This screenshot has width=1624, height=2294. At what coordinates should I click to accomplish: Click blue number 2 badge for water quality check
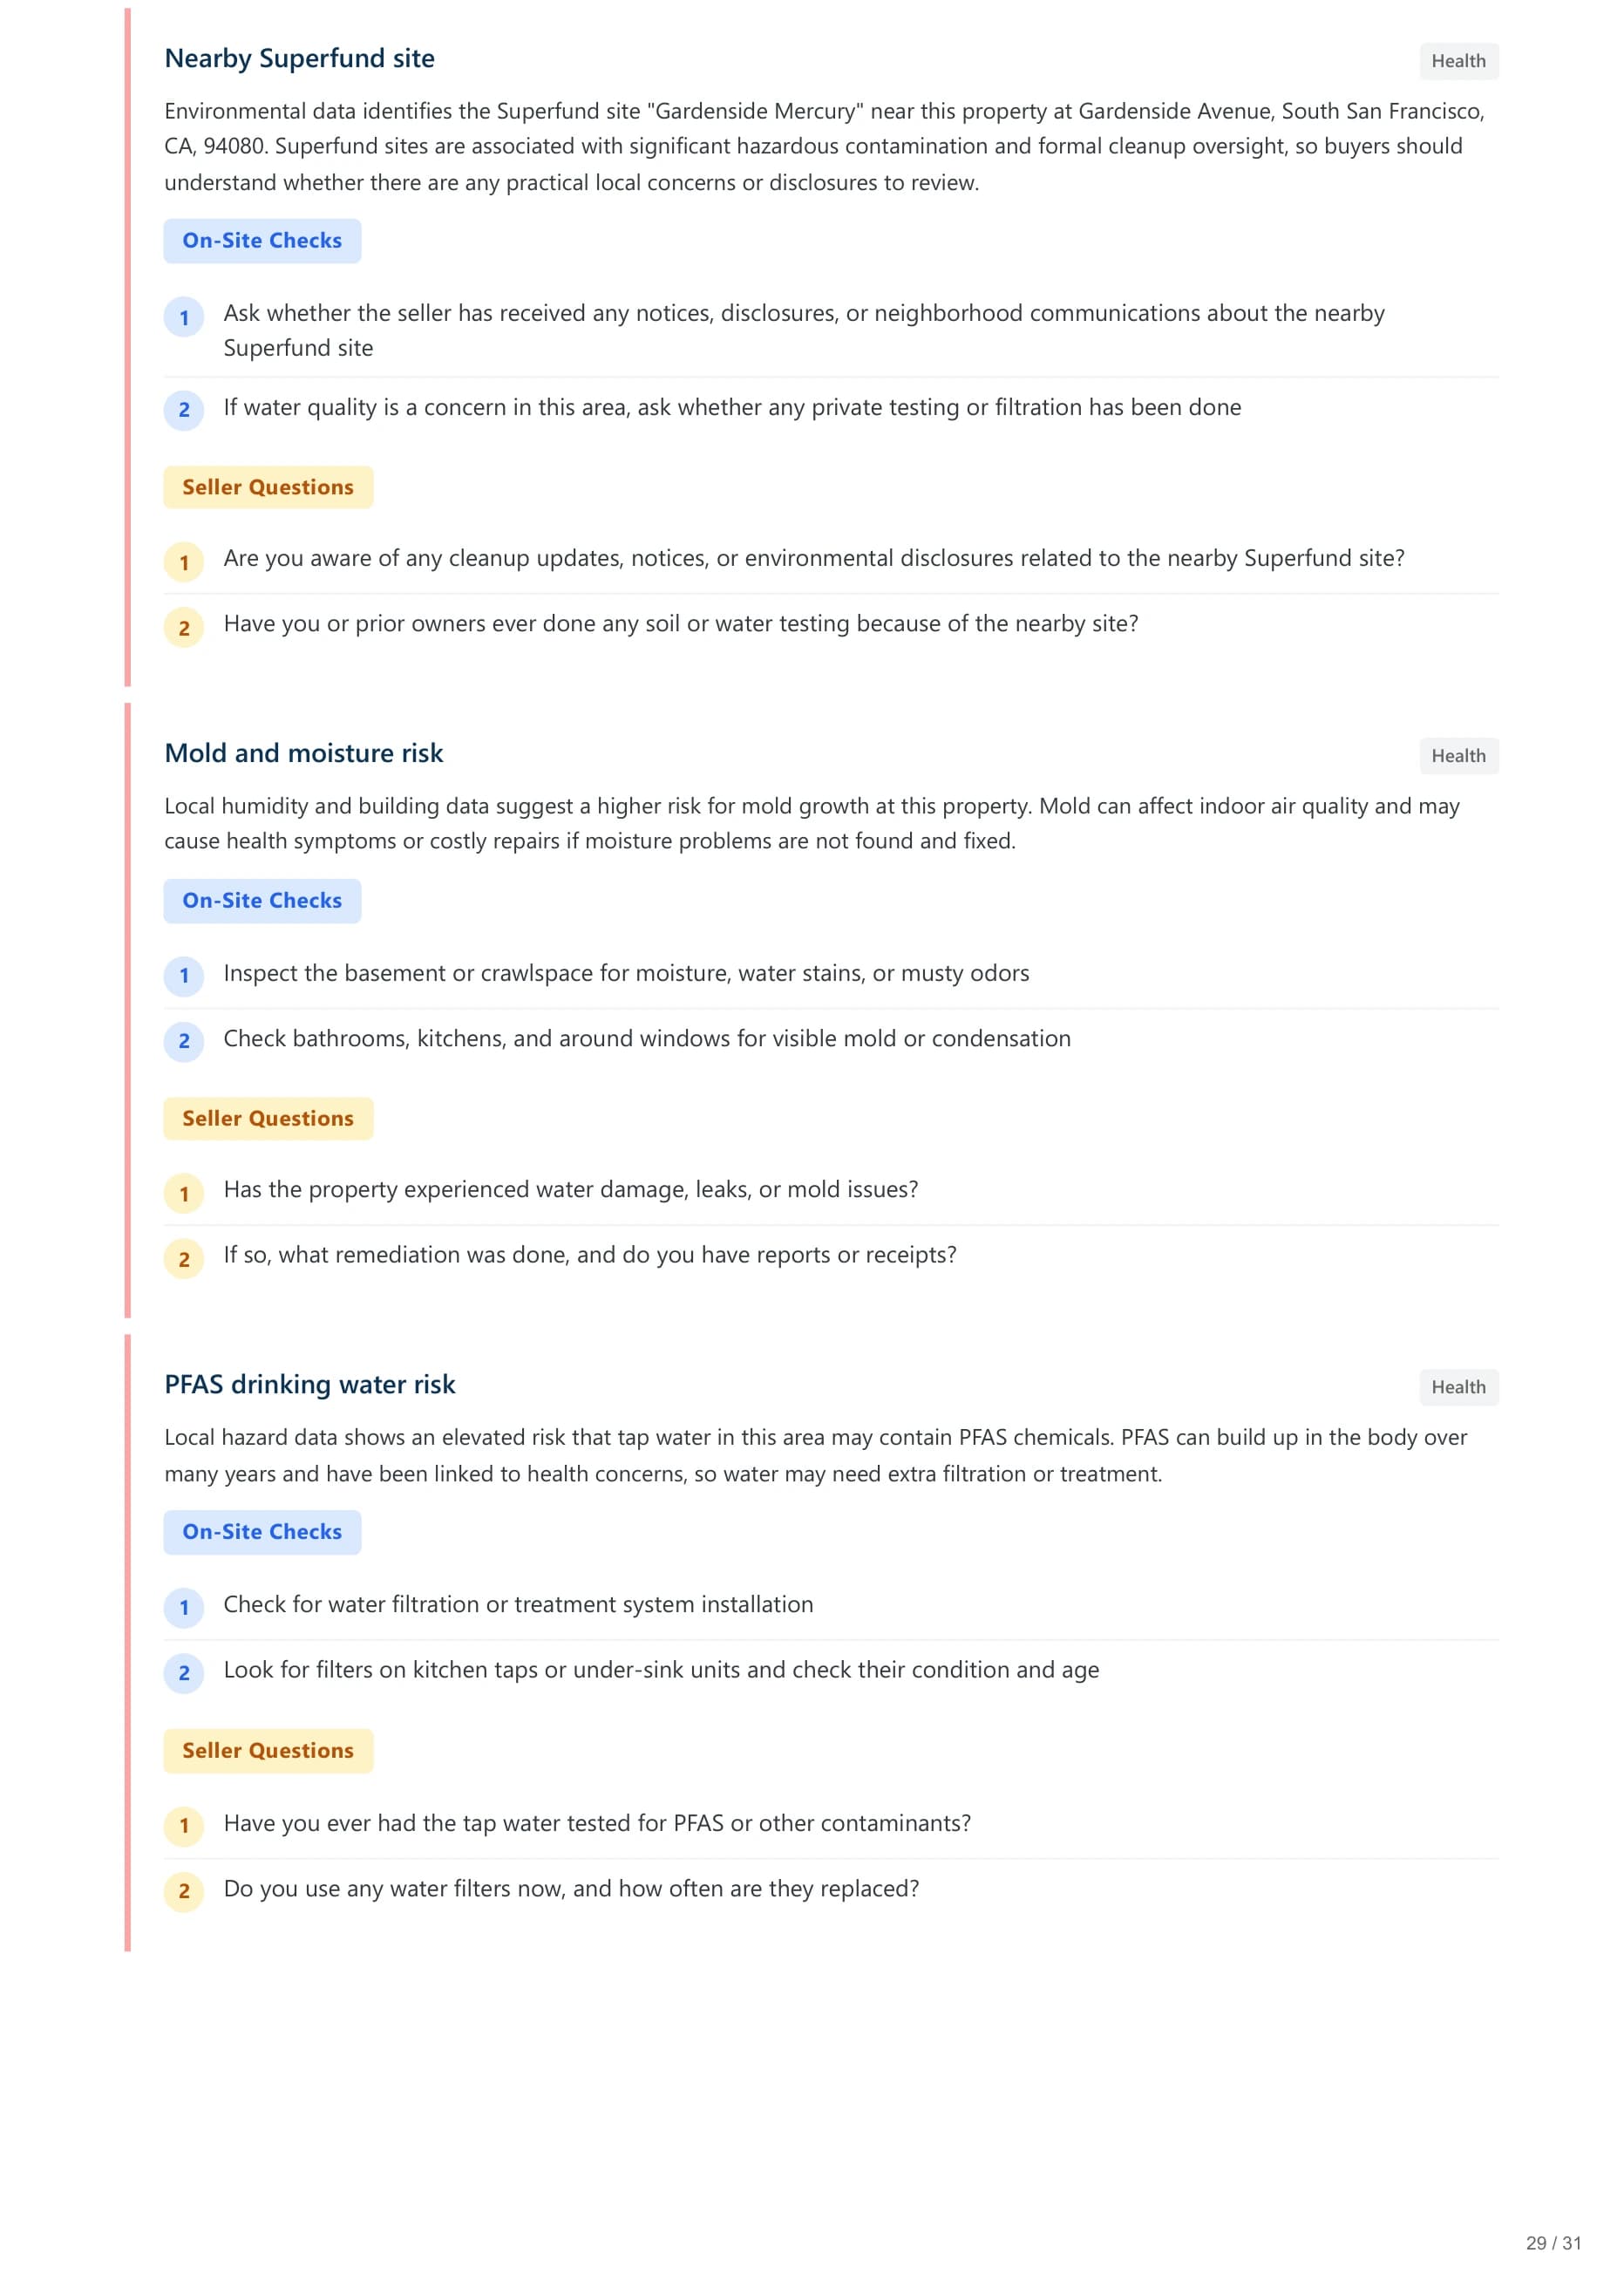[184, 410]
